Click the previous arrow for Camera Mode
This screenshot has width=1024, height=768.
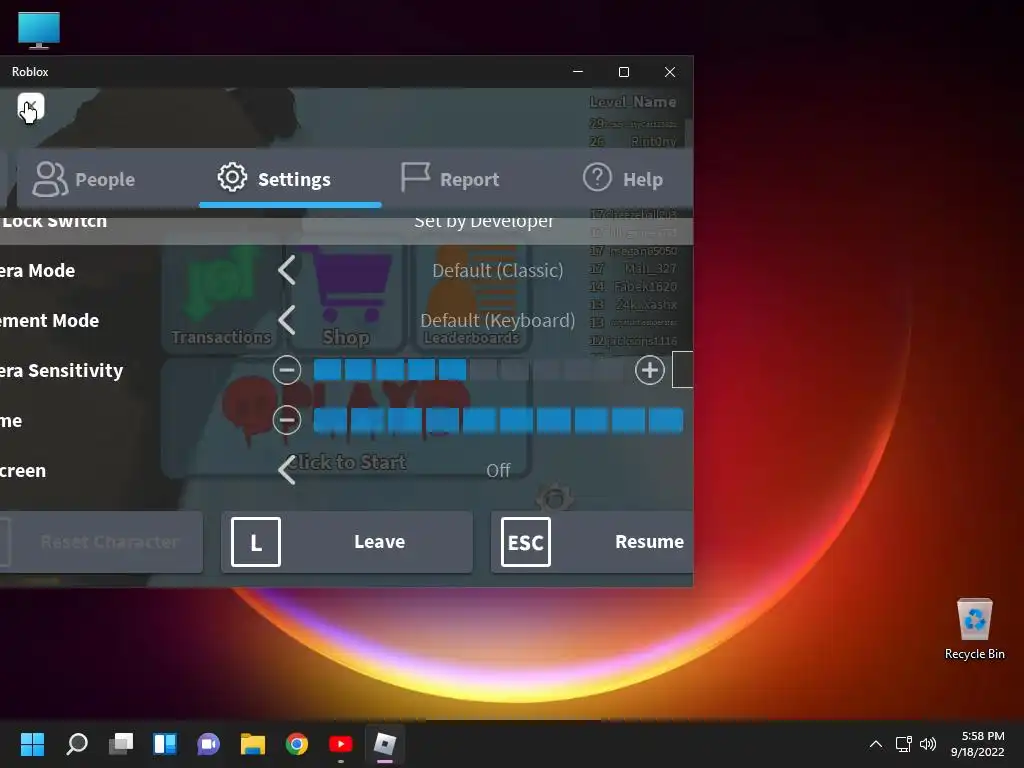[287, 270]
